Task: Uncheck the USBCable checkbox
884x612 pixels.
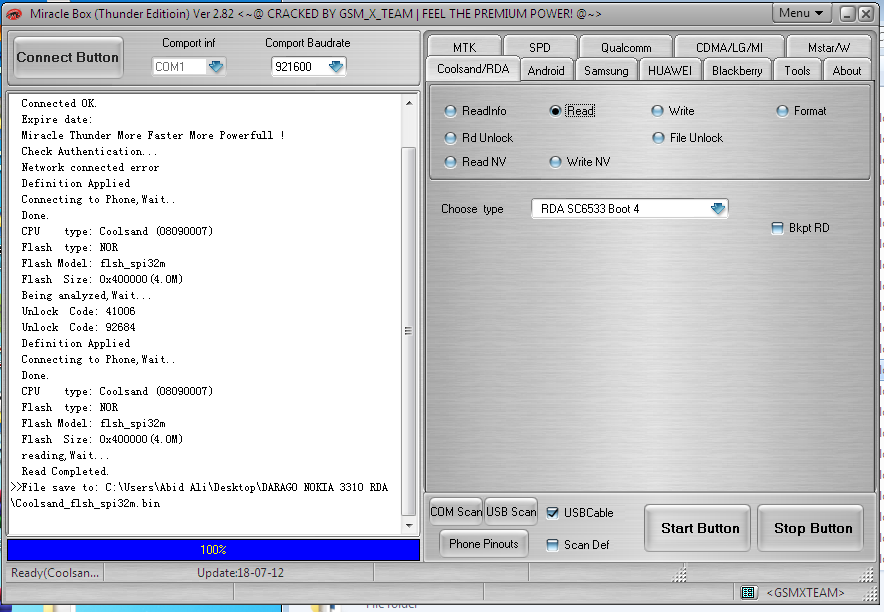Action: (x=552, y=513)
